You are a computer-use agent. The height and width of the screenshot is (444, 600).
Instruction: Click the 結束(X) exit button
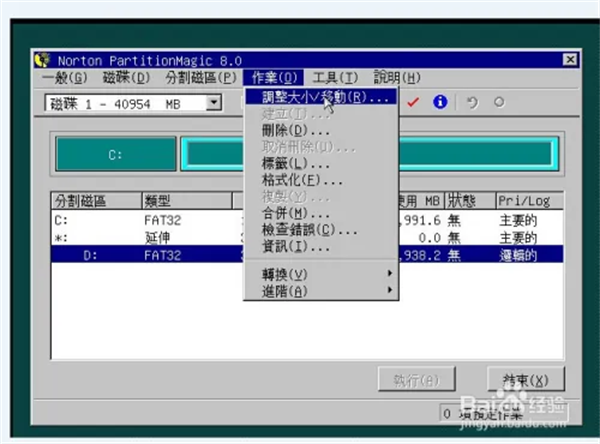pyautogui.click(x=526, y=379)
